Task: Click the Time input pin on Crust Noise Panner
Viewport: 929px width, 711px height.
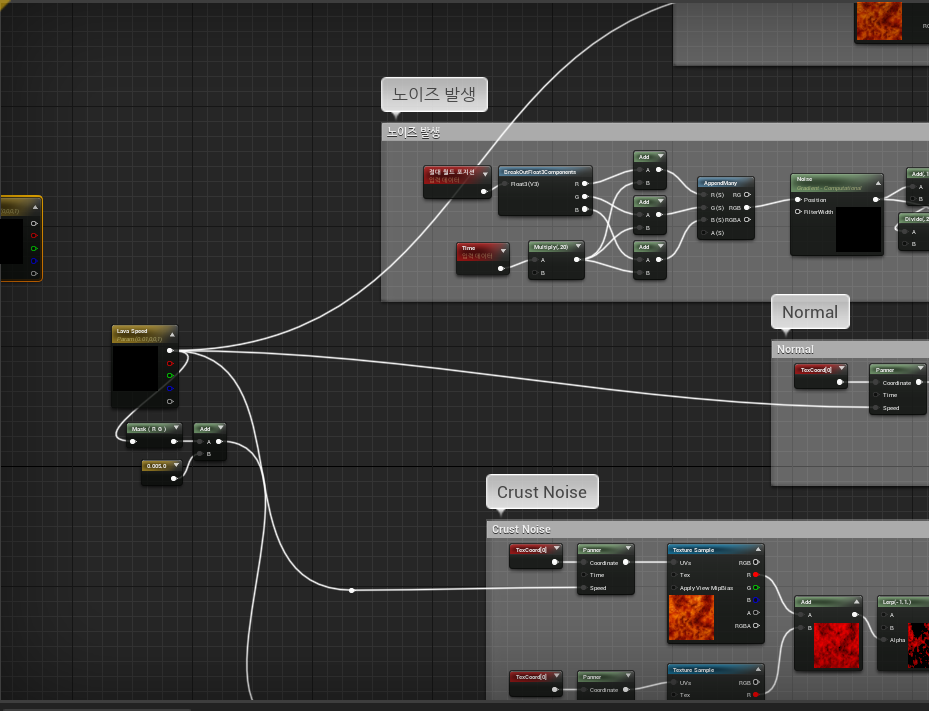Action: click(584, 575)
